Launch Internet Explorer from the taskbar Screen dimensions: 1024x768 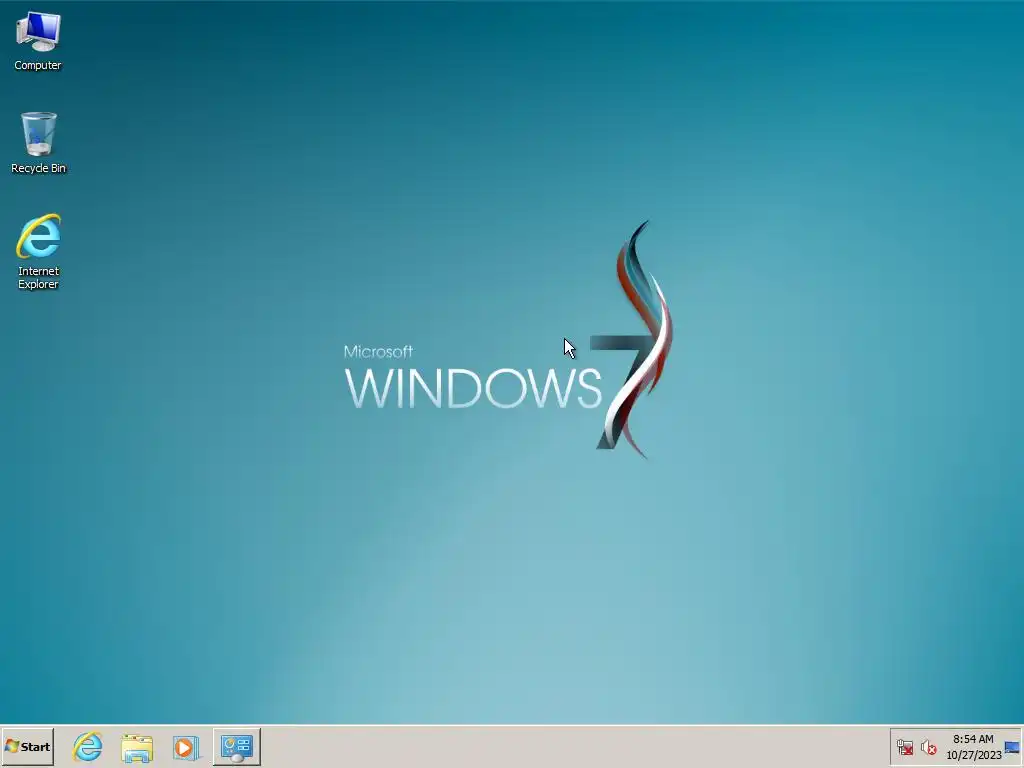88,746
